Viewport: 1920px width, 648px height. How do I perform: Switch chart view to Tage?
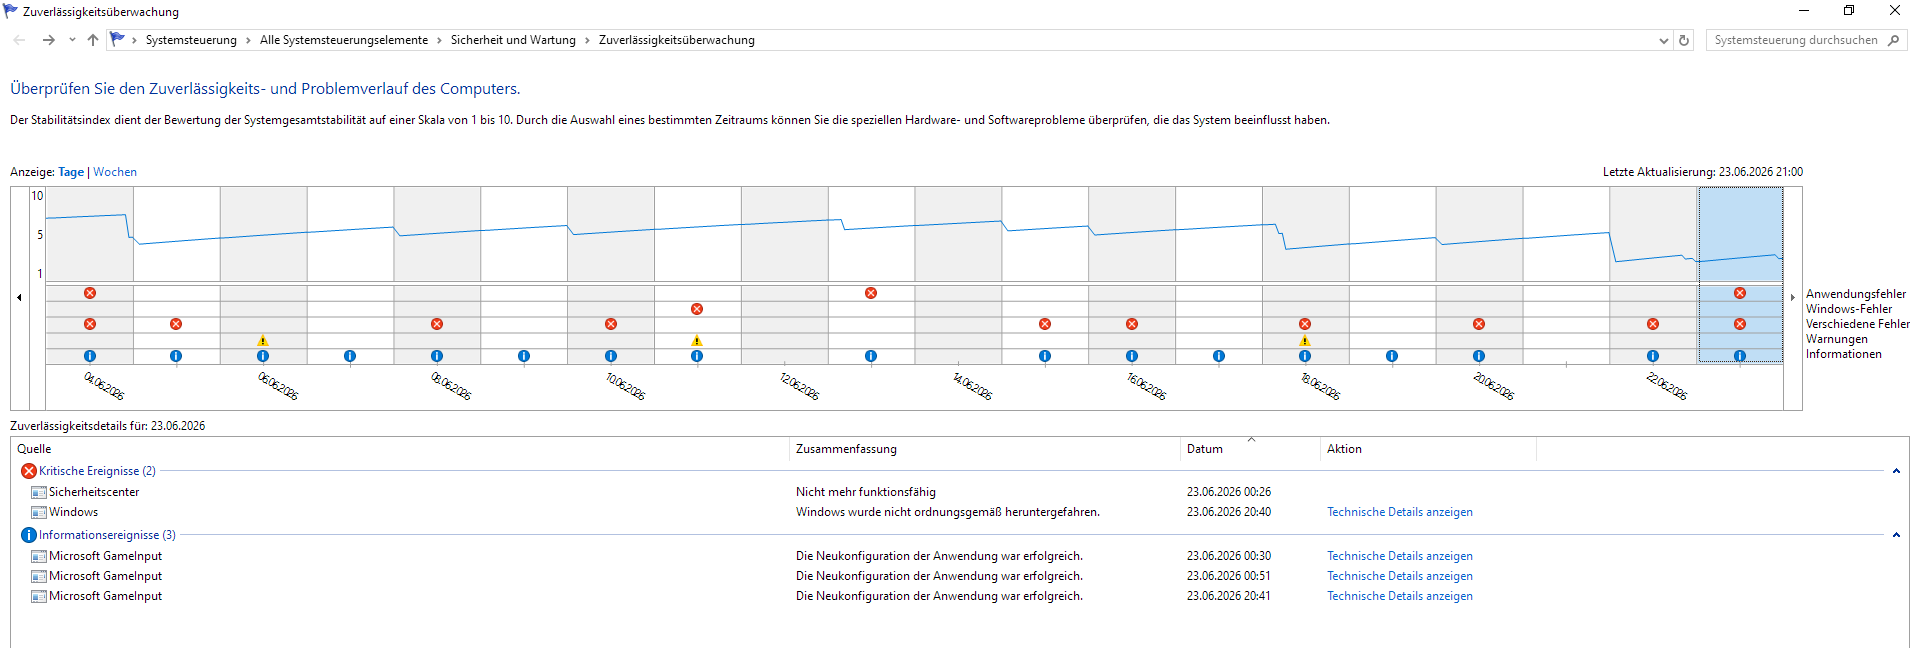71,172
